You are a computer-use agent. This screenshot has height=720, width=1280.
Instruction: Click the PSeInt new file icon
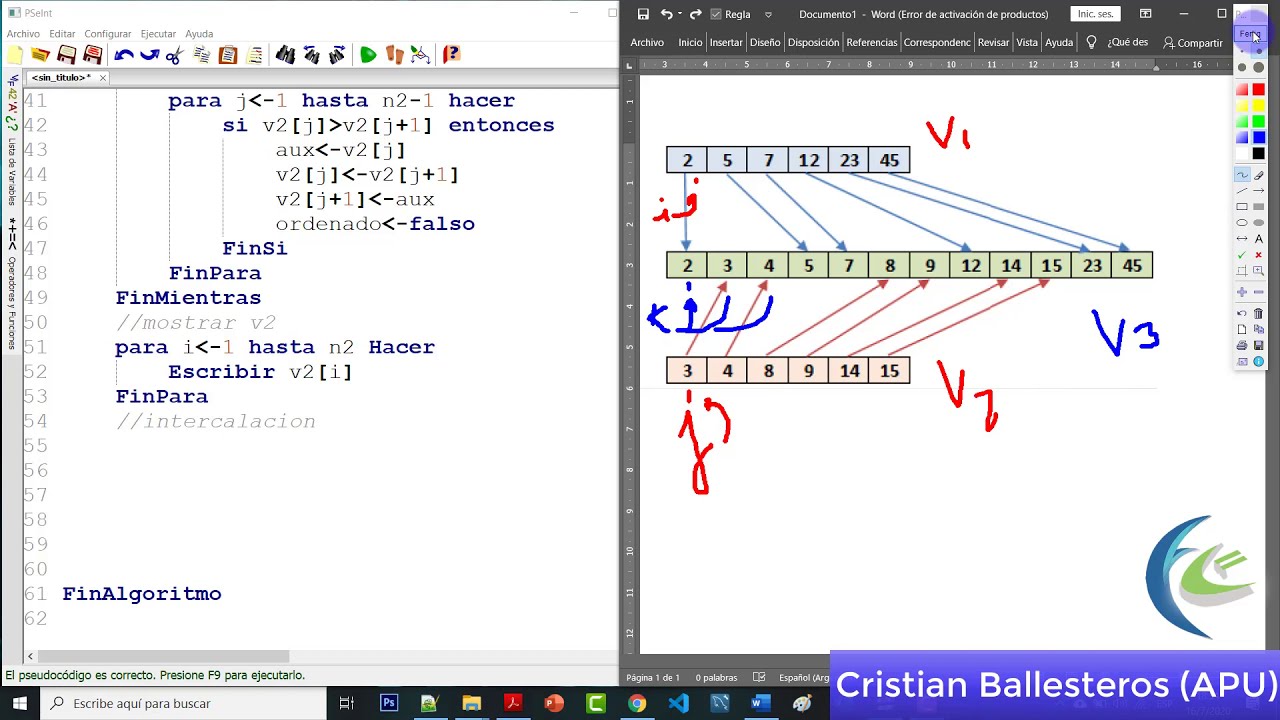(x=15, y=55)
